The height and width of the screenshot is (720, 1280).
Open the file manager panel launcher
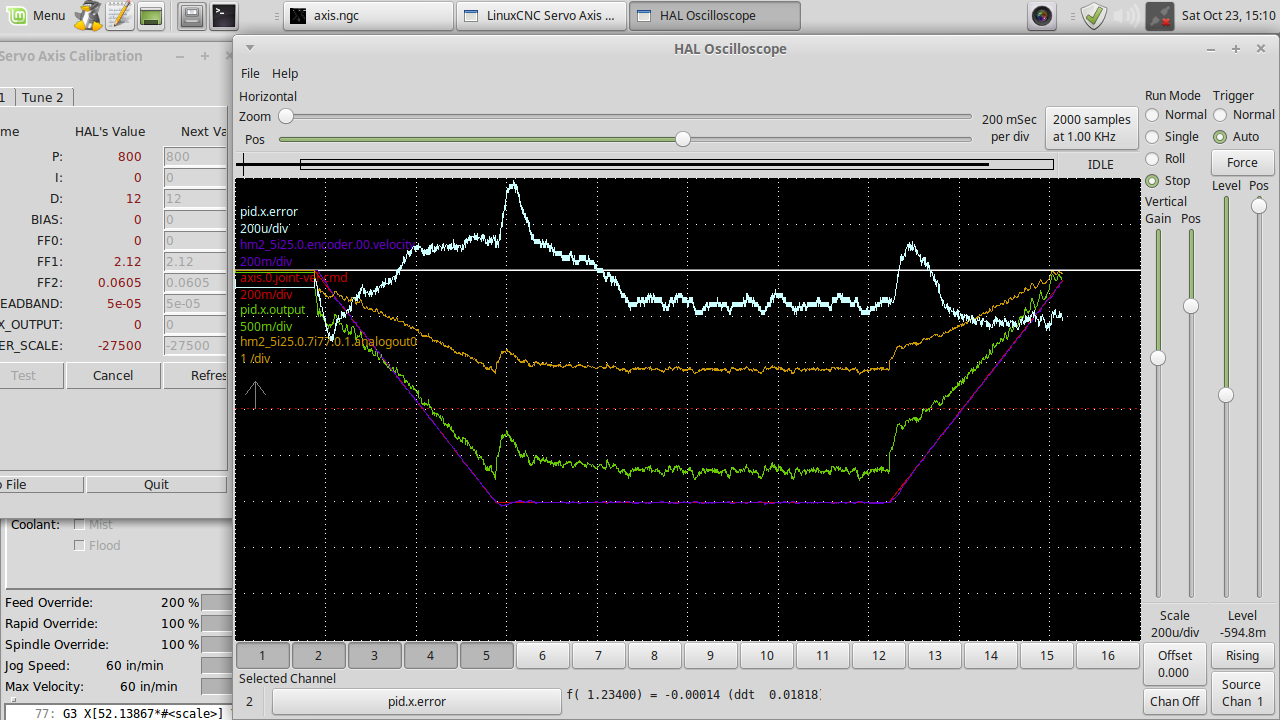click(193, 15)
